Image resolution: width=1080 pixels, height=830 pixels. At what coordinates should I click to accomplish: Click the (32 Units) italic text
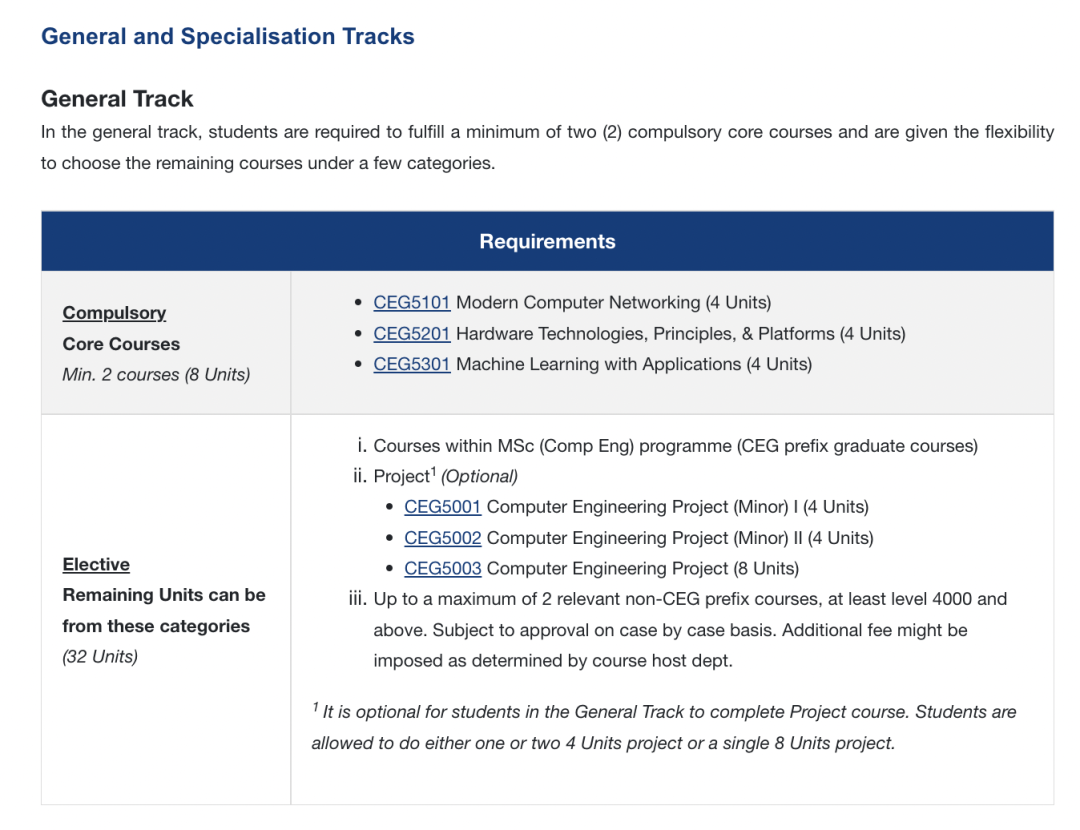point(100,657)
